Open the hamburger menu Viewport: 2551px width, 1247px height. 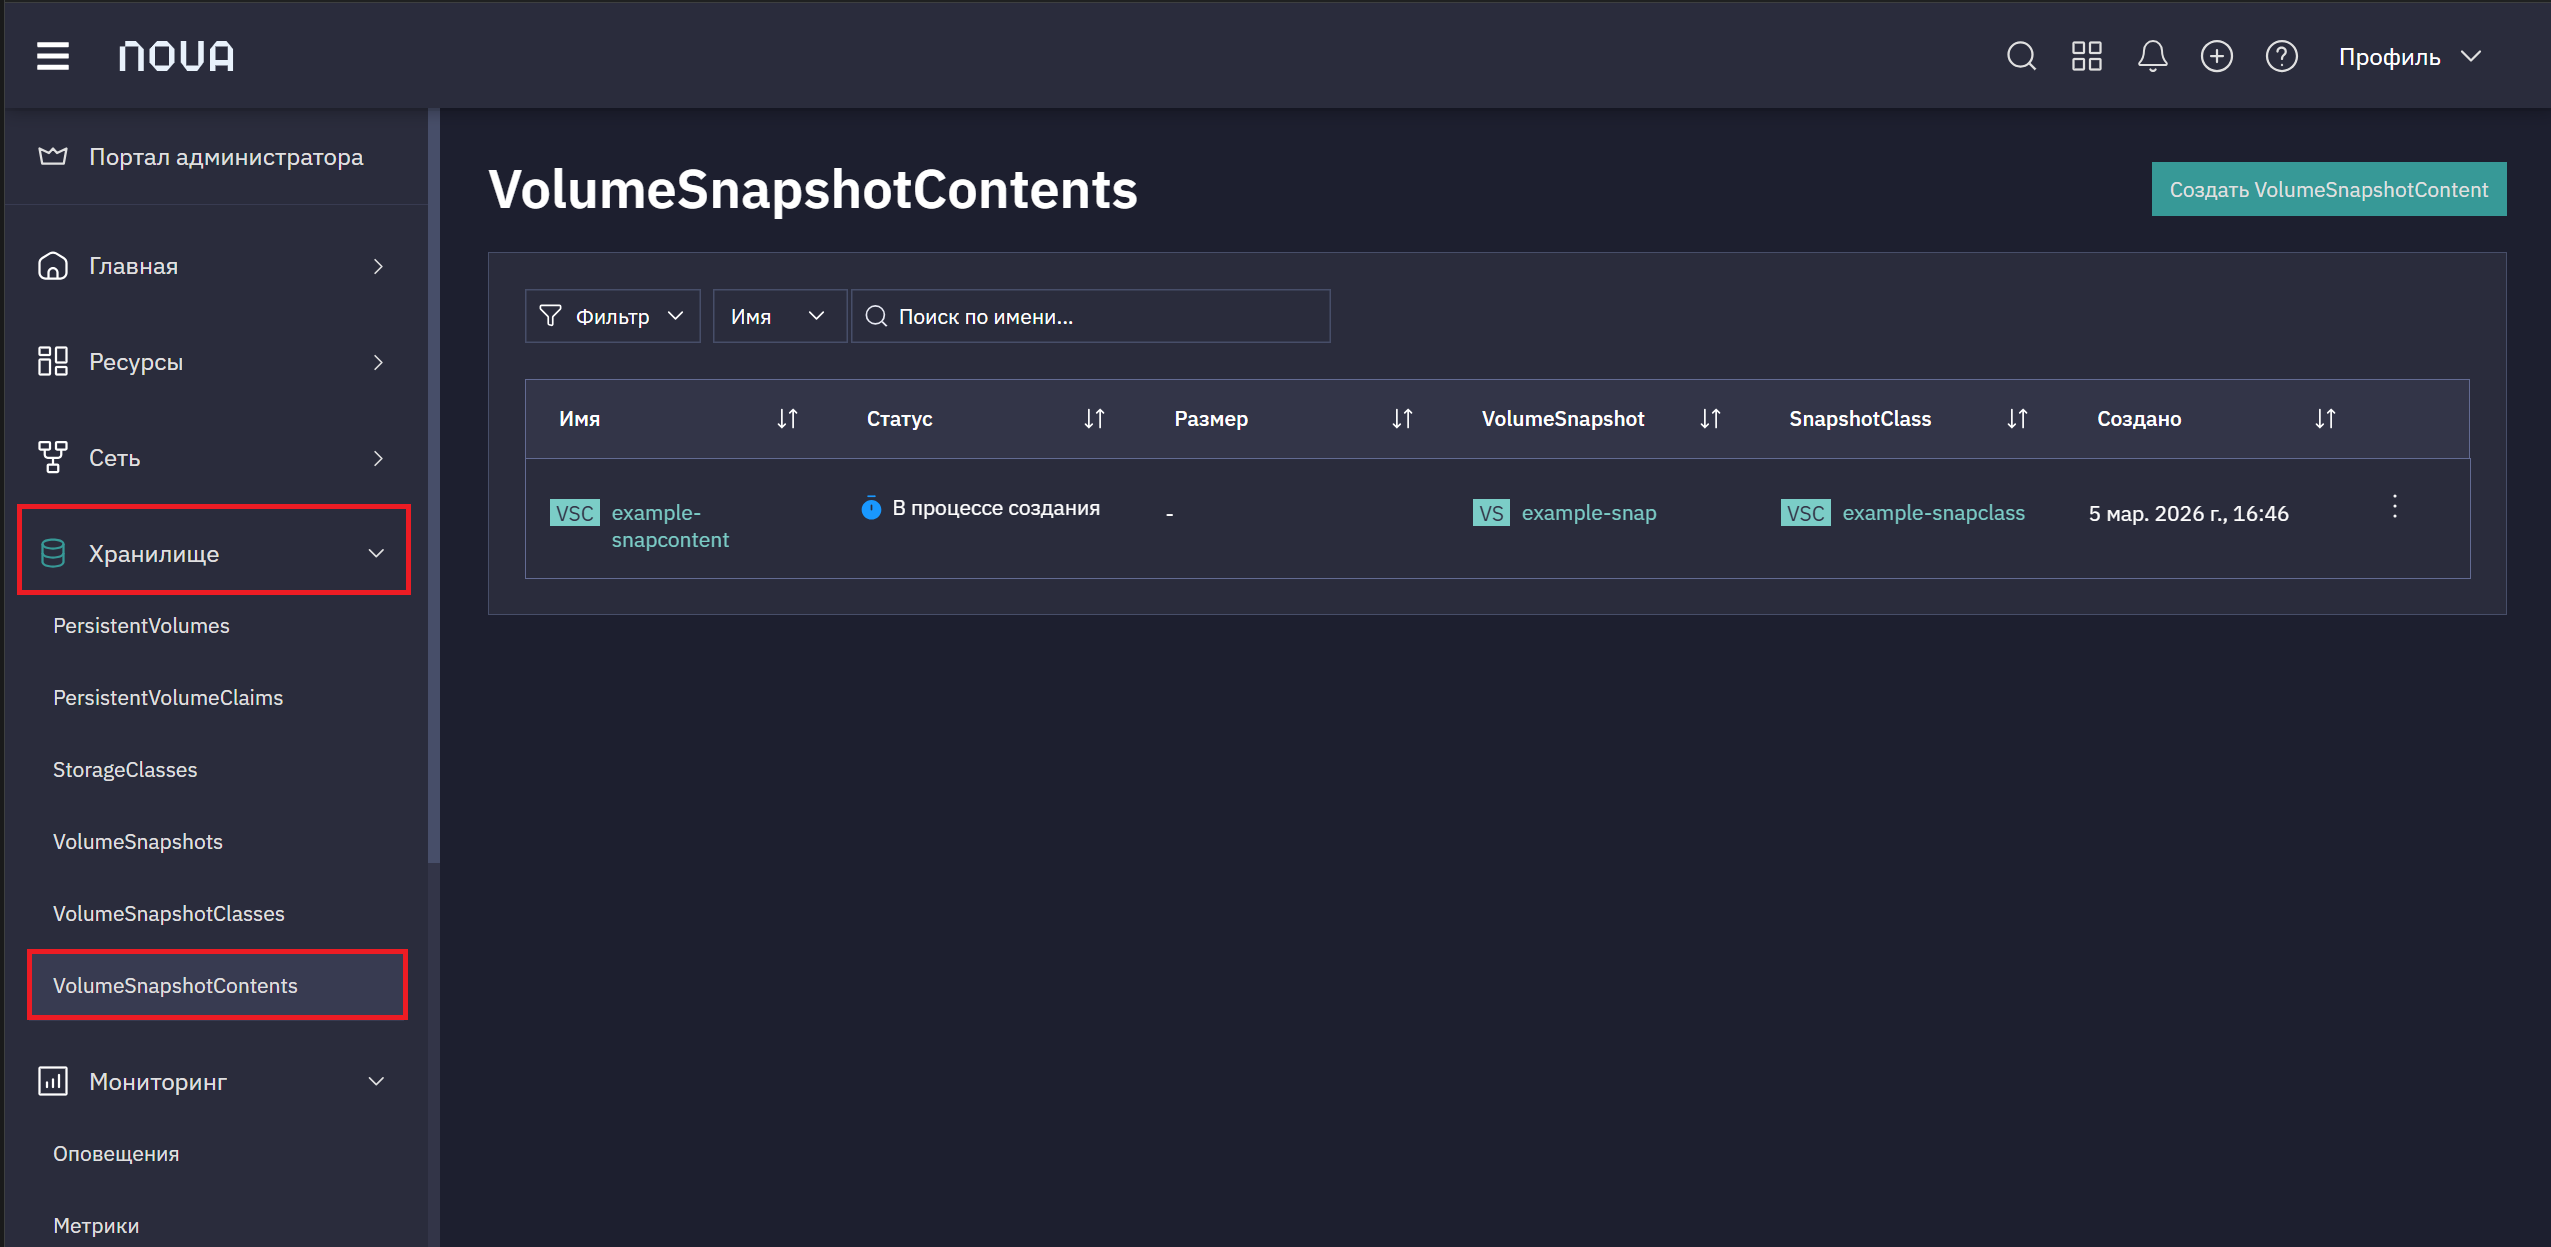coord(53,56)
